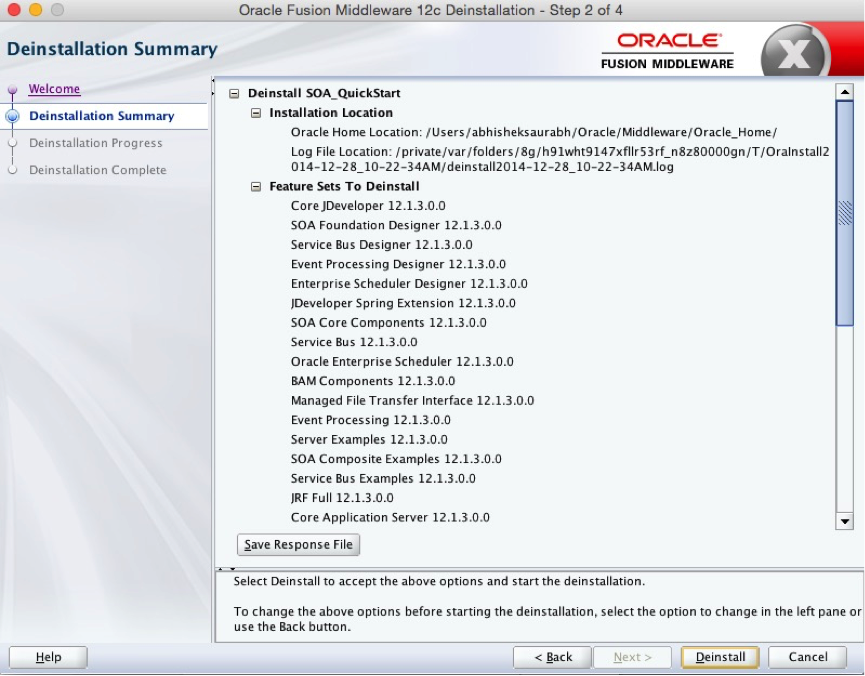Screen dimensions: 865x676
Task: Select BAM Components 12.1.3.0.0
Action: [372, 381]
